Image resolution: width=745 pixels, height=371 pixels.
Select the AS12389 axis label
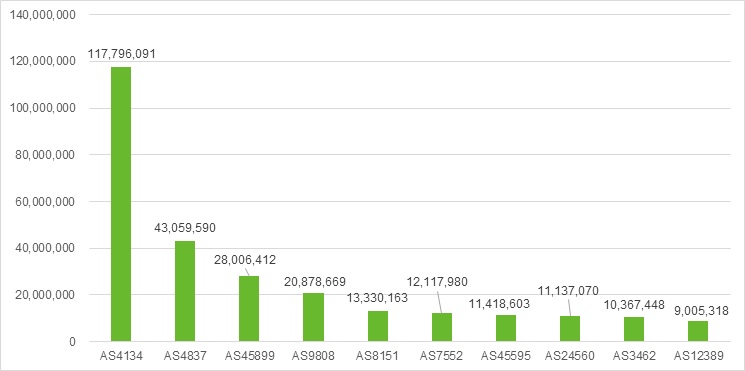(x=698, y=355)
